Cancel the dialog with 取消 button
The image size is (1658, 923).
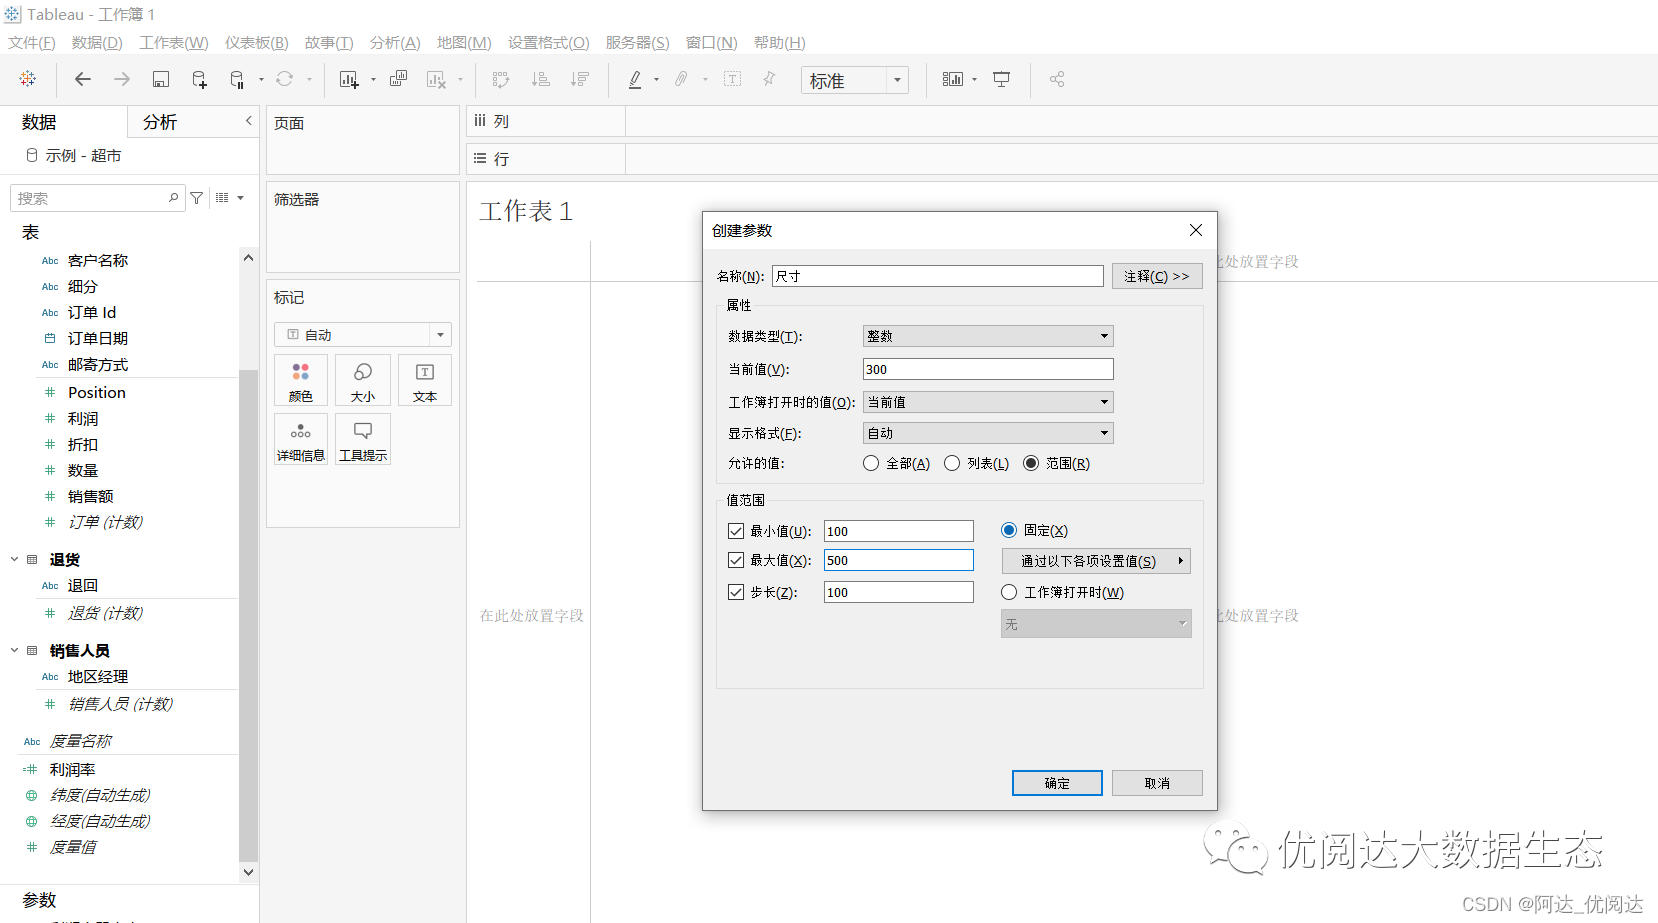(1157, 783)
